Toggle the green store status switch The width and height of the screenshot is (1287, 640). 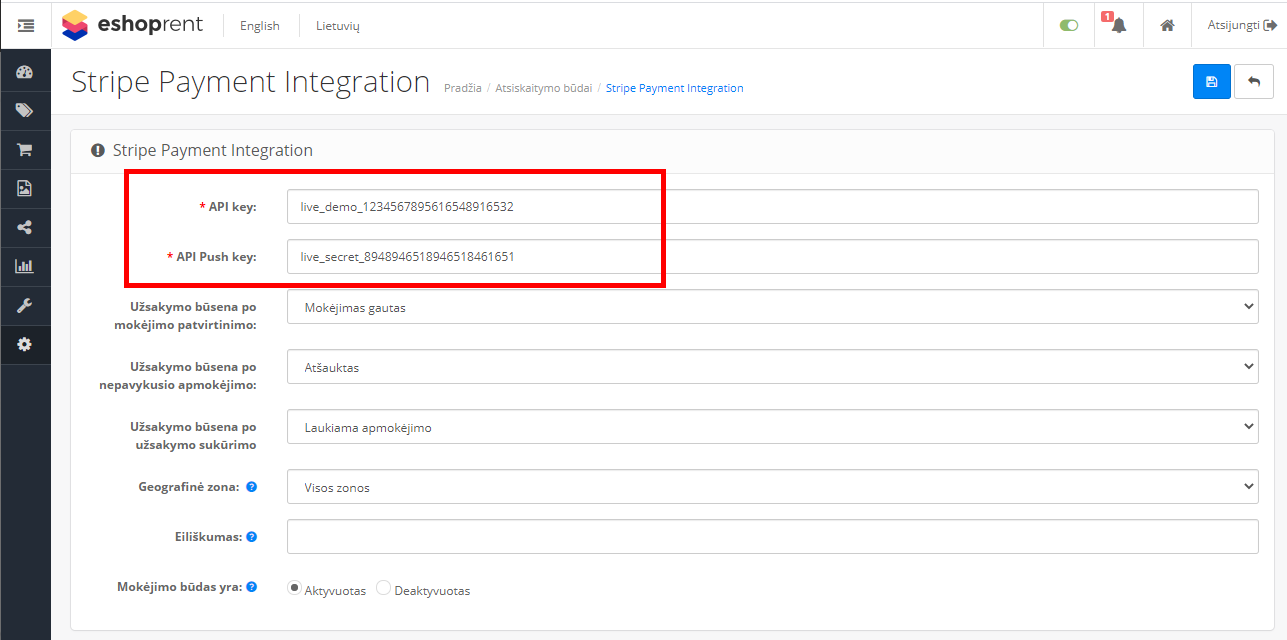(1069, 26)
